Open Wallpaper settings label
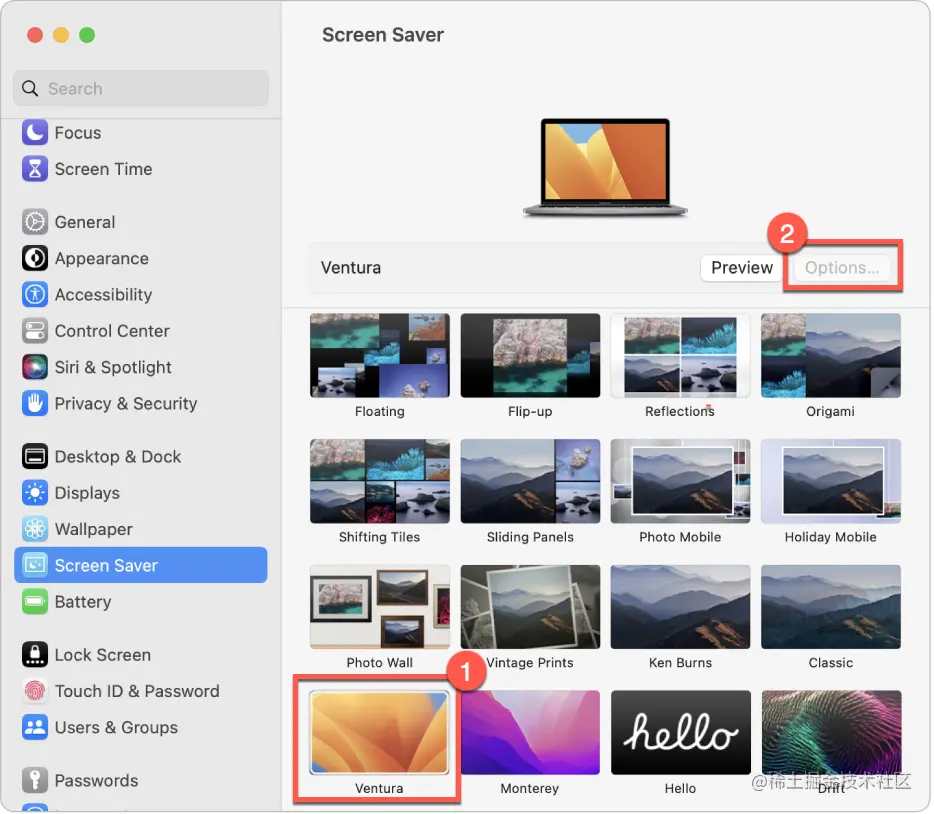The image size is (934, 814). pos(94,529)
